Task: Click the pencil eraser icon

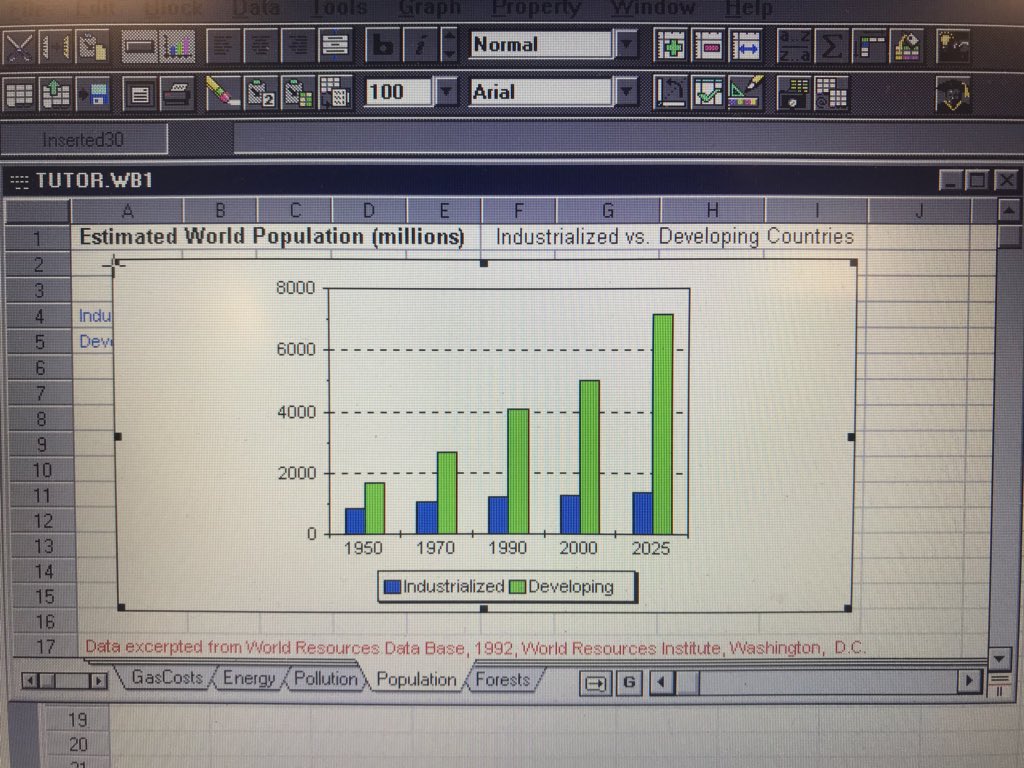Action: (x=222, y=93)
